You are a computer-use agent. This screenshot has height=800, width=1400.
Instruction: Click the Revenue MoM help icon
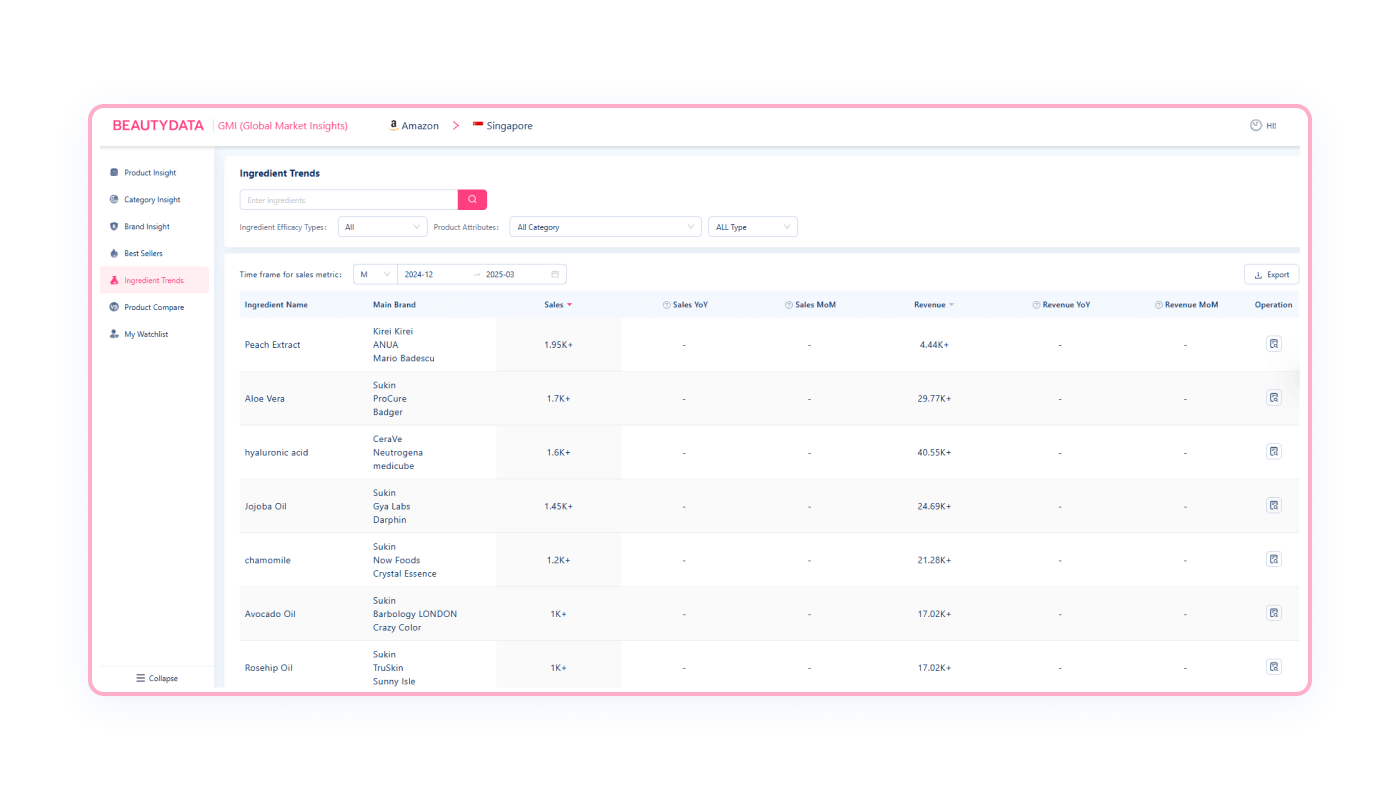[1158, 305]
